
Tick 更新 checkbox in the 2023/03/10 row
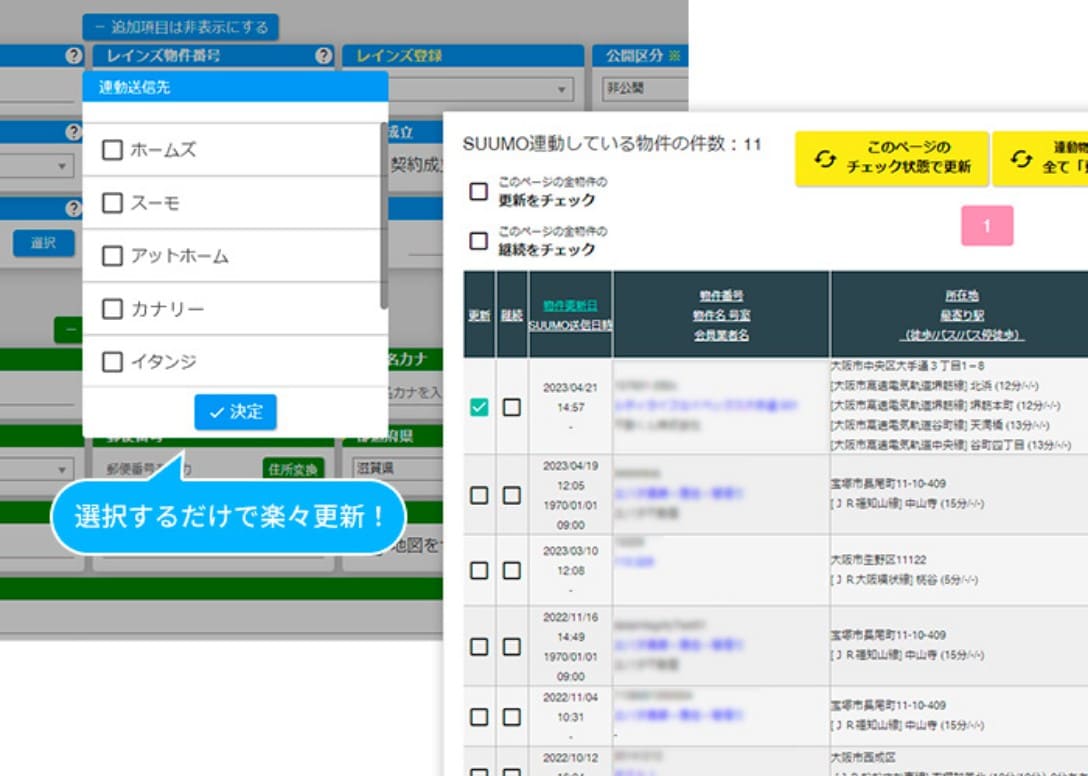479,571
